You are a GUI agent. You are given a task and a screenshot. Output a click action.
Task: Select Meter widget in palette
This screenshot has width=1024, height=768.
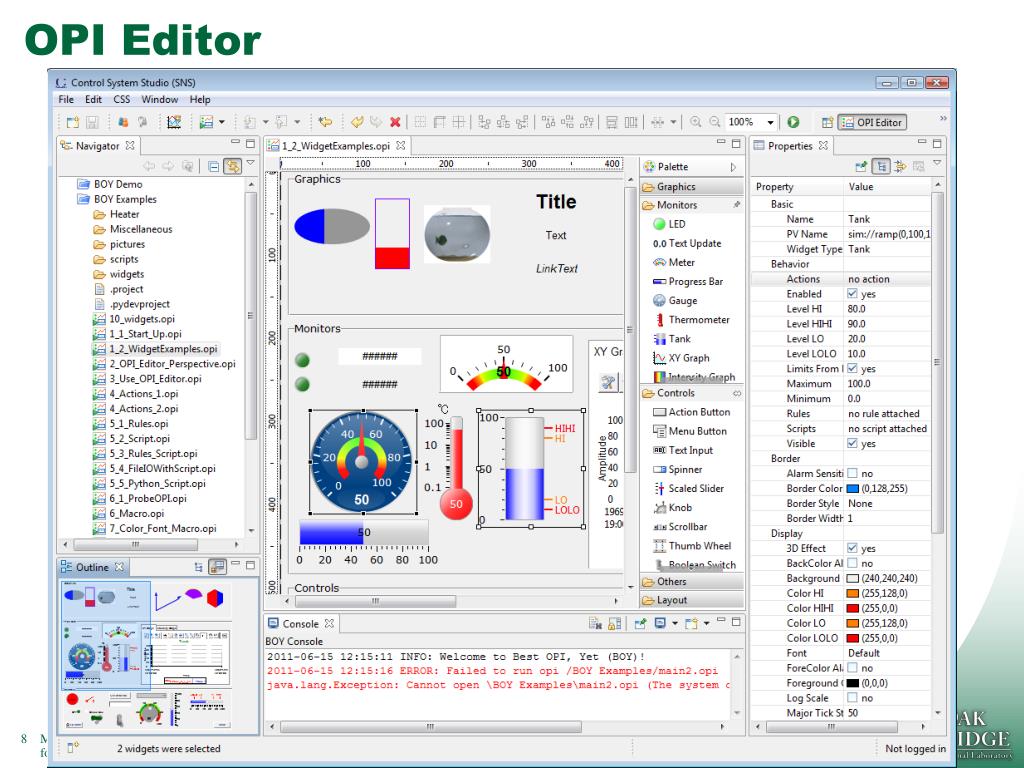(x=674, y=263)
